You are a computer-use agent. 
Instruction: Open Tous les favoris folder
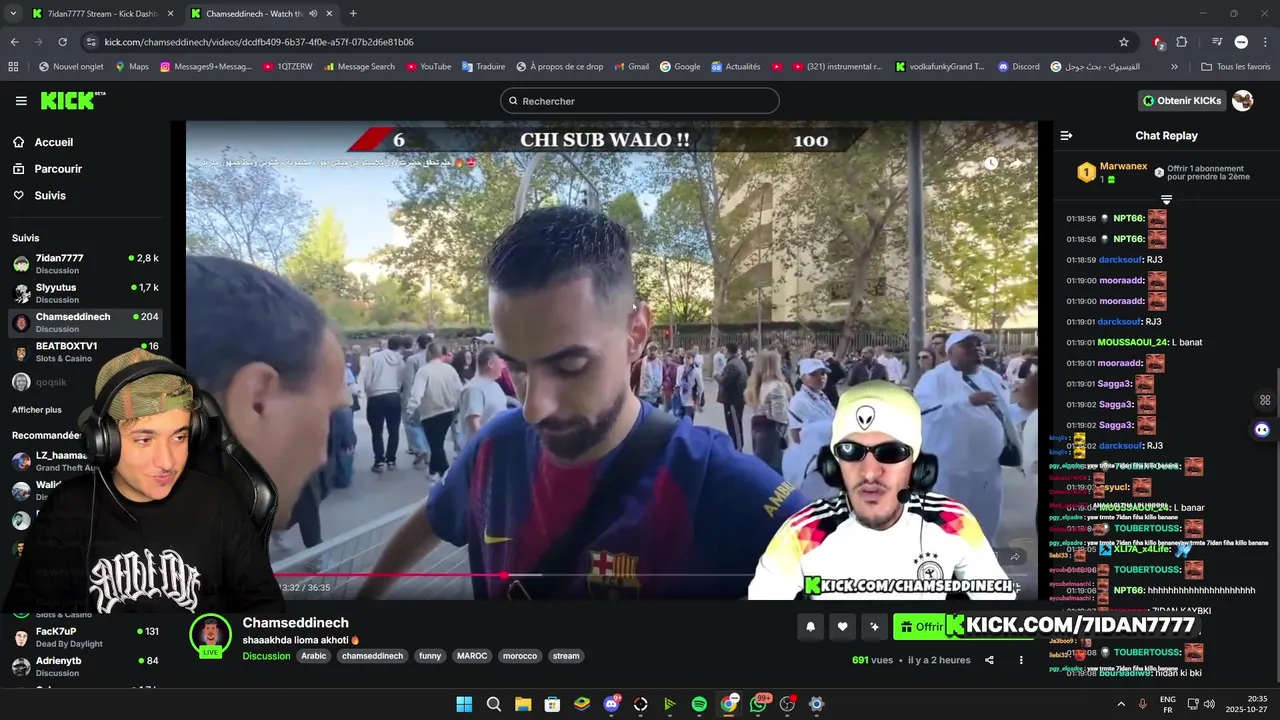click(x=1236, y=67)
